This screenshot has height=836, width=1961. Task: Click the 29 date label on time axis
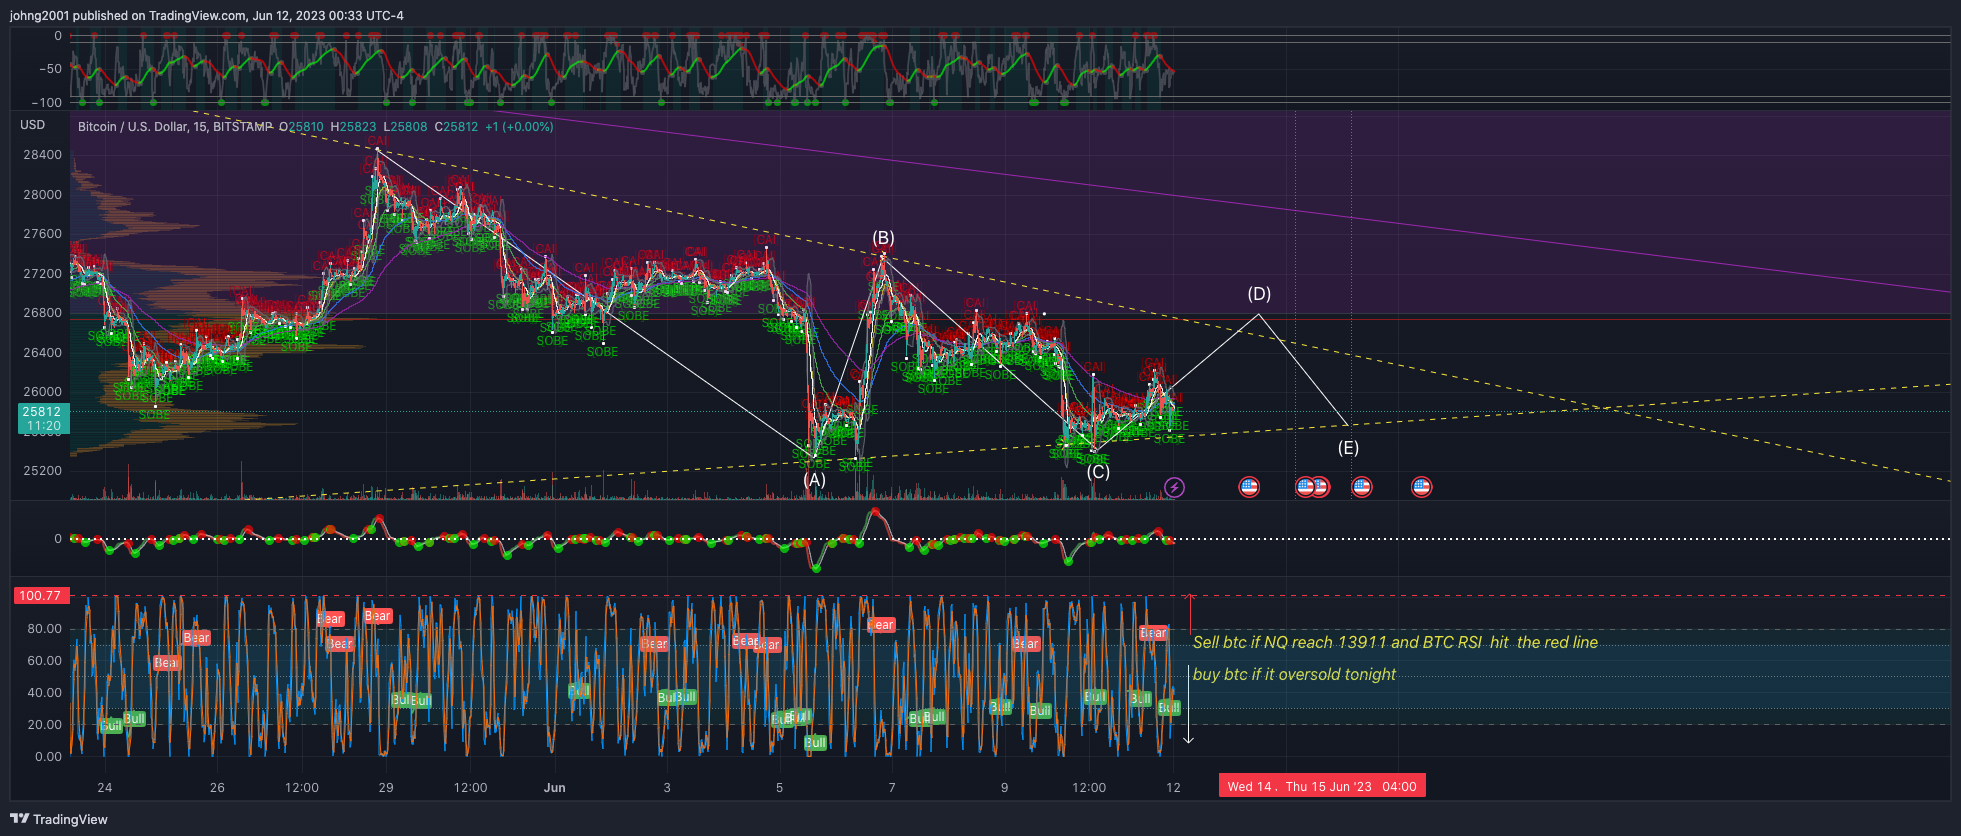(386, 788)
